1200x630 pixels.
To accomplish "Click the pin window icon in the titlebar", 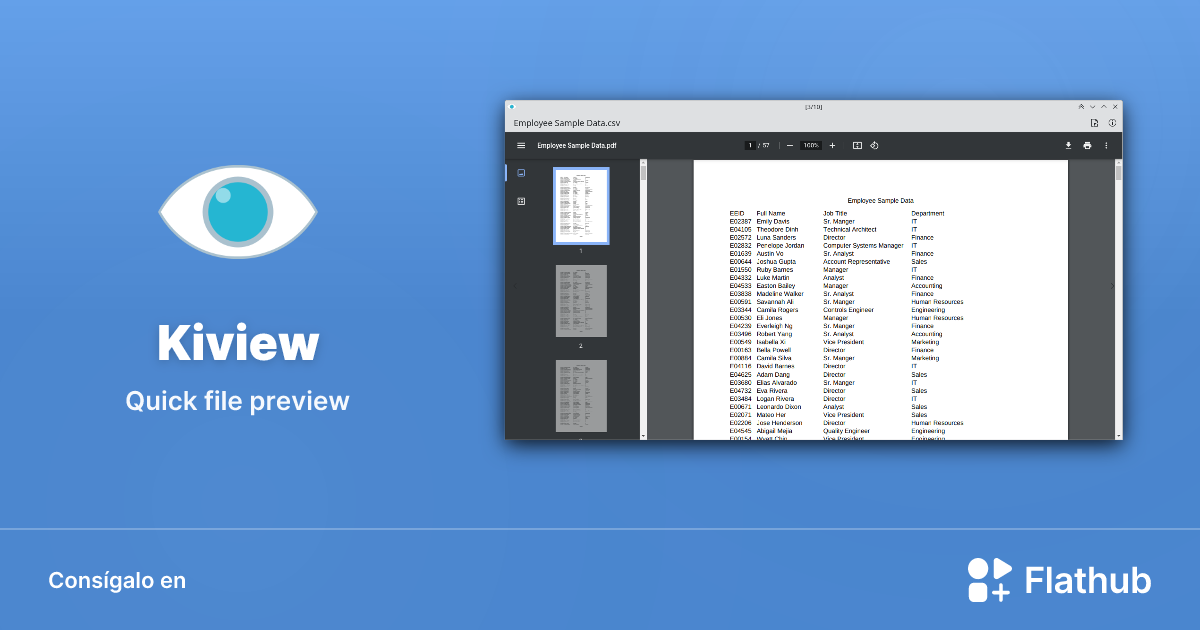I will click(1081, 106).
